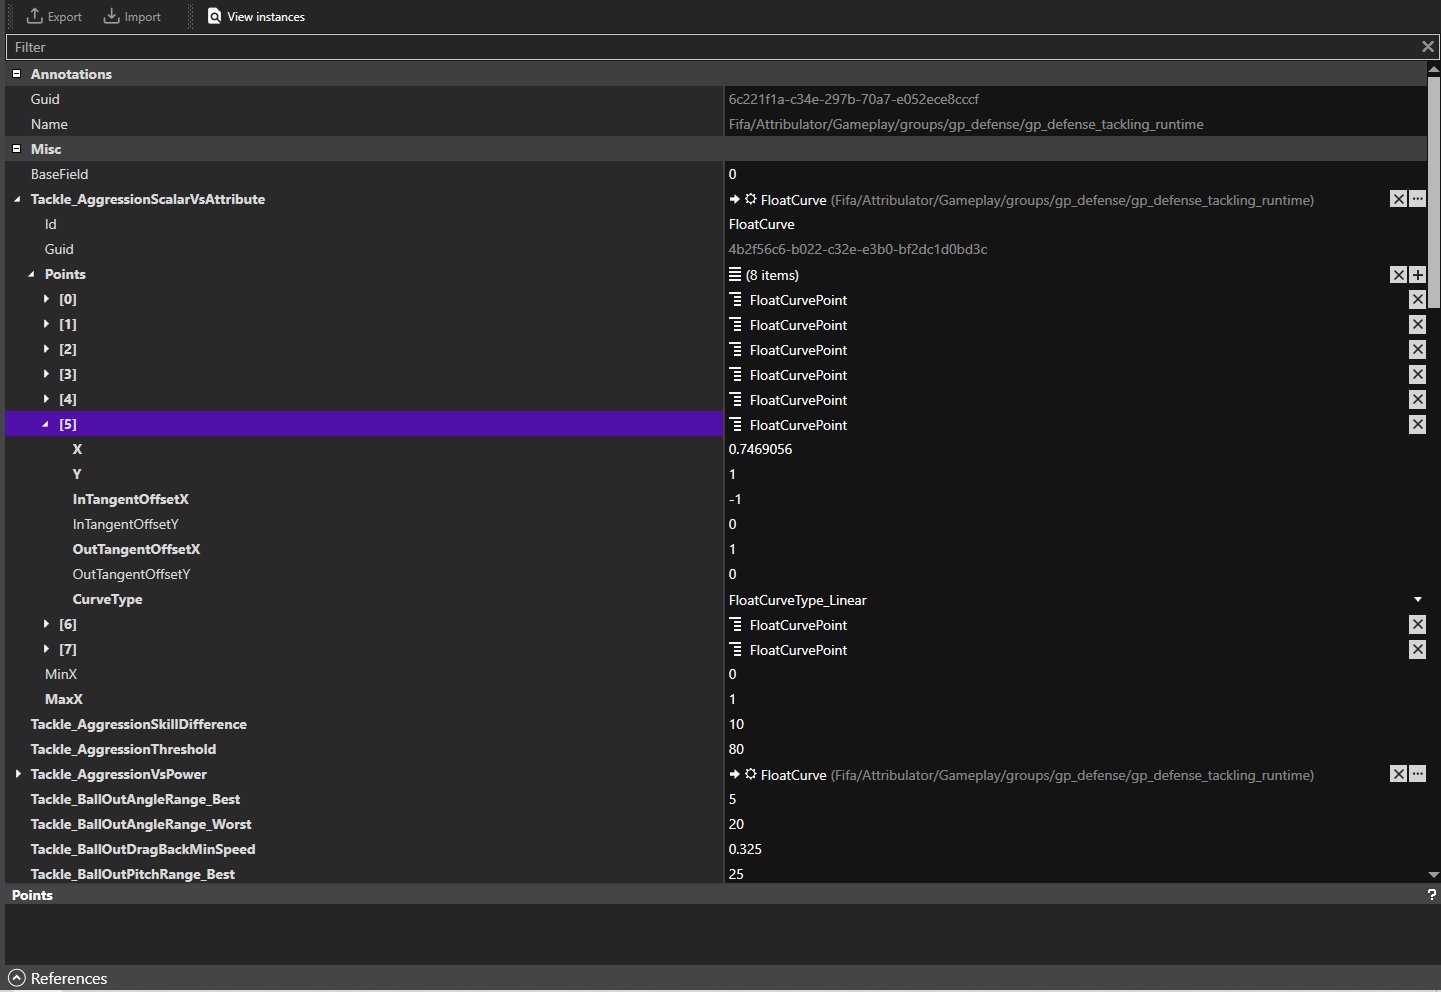Expand the References panel at the bottom
The width and height of the screenshot is (1441, 992).
tap(17, 978)
